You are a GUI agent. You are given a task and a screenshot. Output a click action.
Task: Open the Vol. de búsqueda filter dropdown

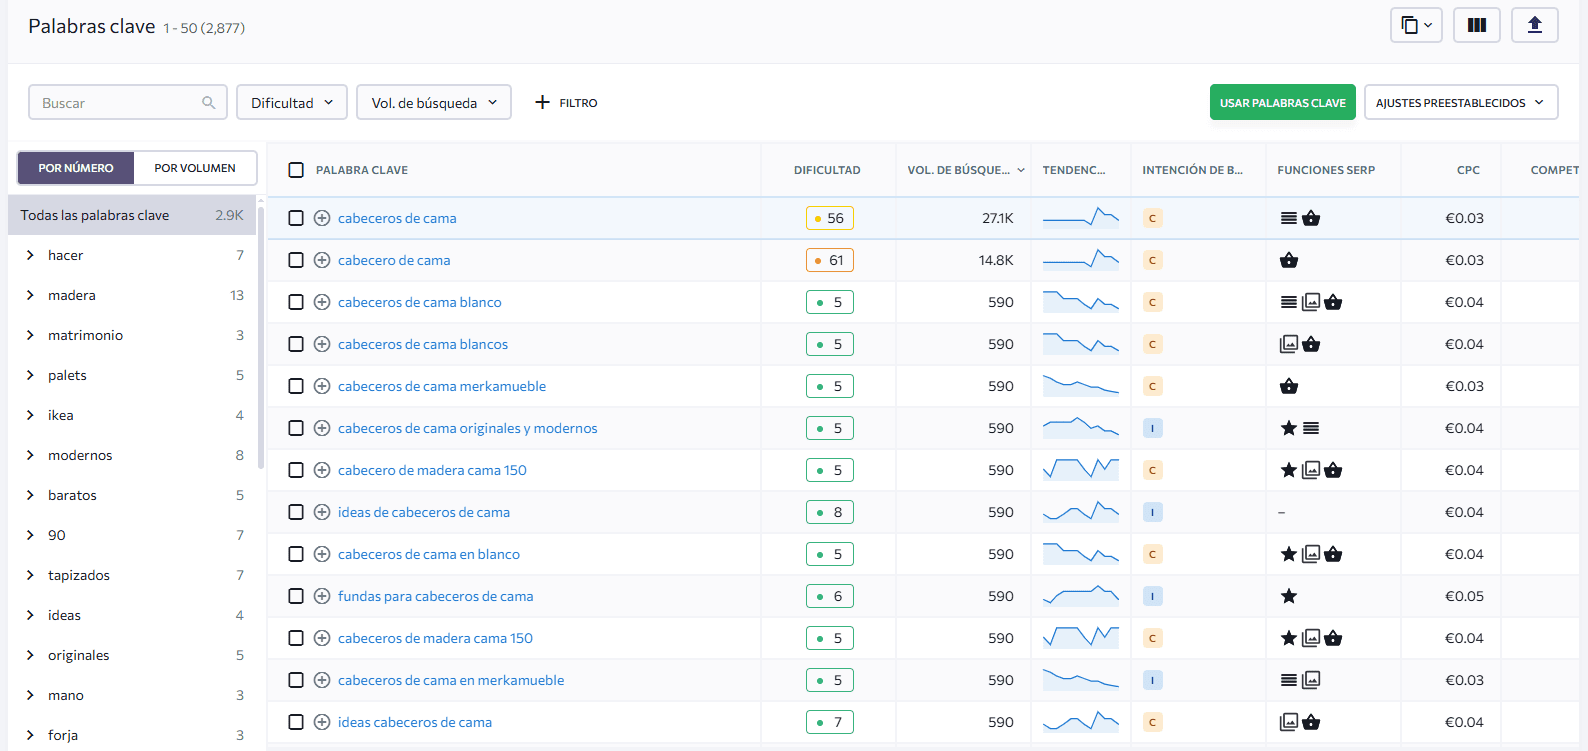tap(434, 102)
